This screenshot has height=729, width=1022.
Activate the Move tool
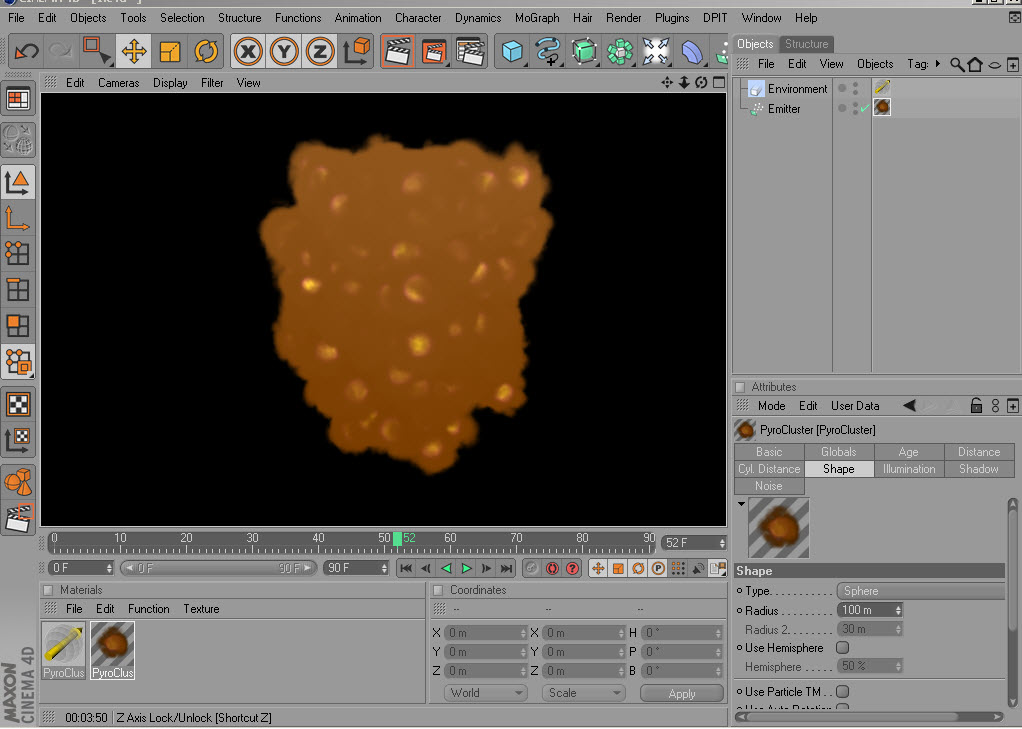point(134,51)
